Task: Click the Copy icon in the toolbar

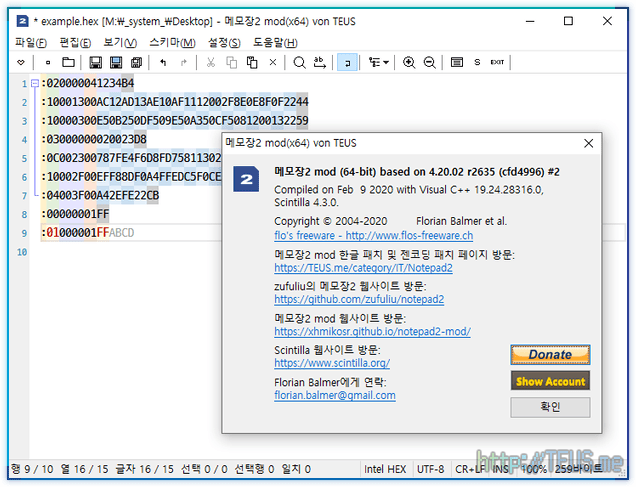Action: click(231, 62)
